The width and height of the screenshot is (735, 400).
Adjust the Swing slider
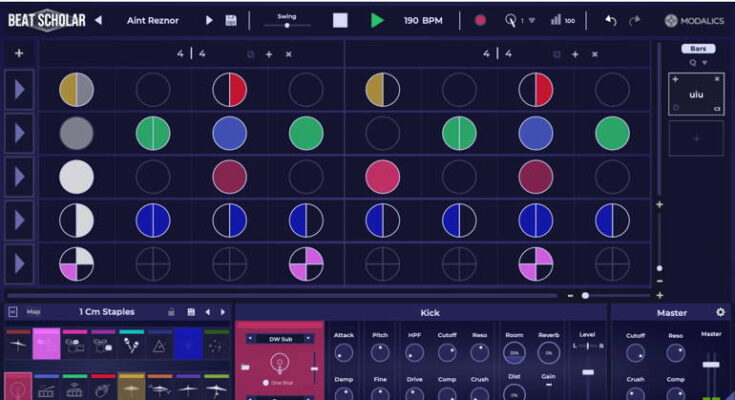pos(286,25)
